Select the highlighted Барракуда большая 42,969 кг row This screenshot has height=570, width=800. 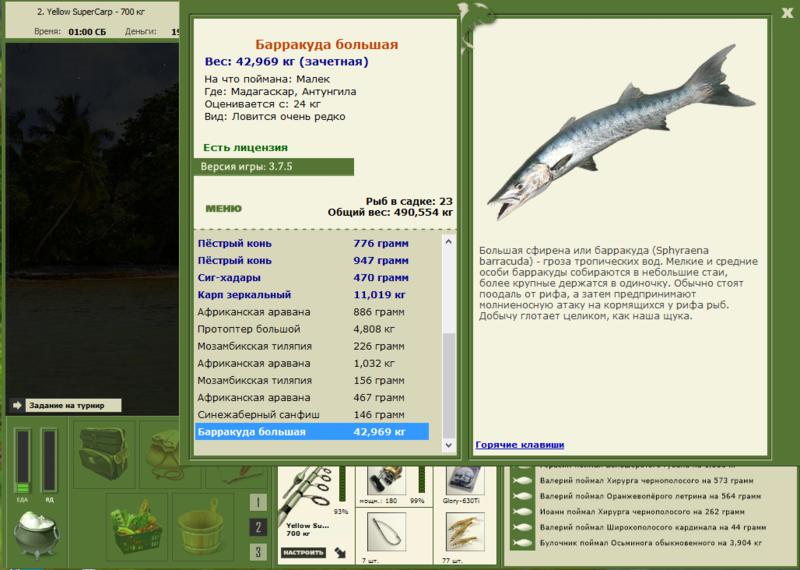tap(312, 432)
